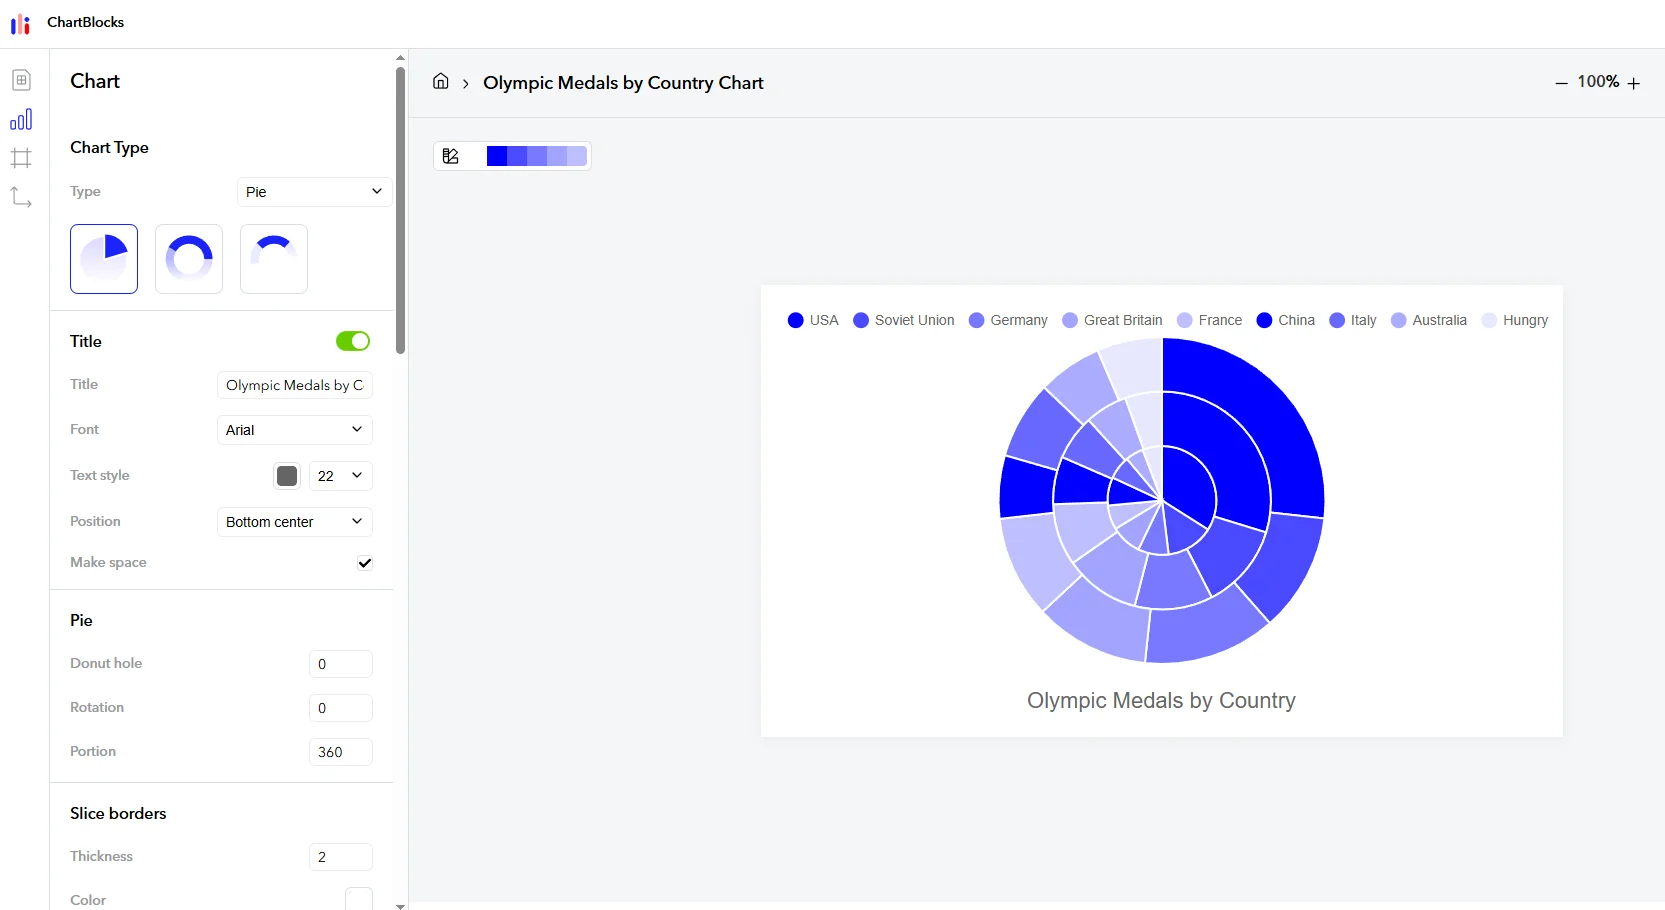Zoom out with the minus button
This screenshot has height=910, width=1665.
pos(1561,83)
